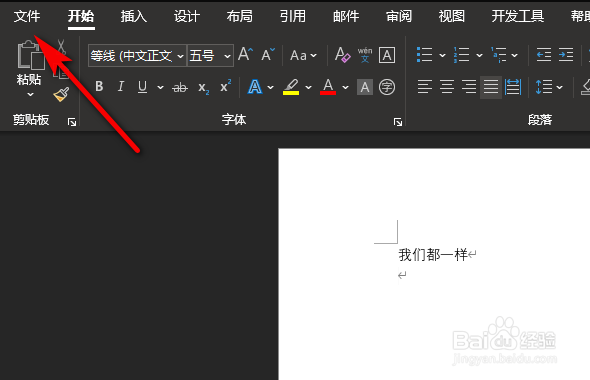
Task: Apply distributed alignment
Action: tap(513, 87)
